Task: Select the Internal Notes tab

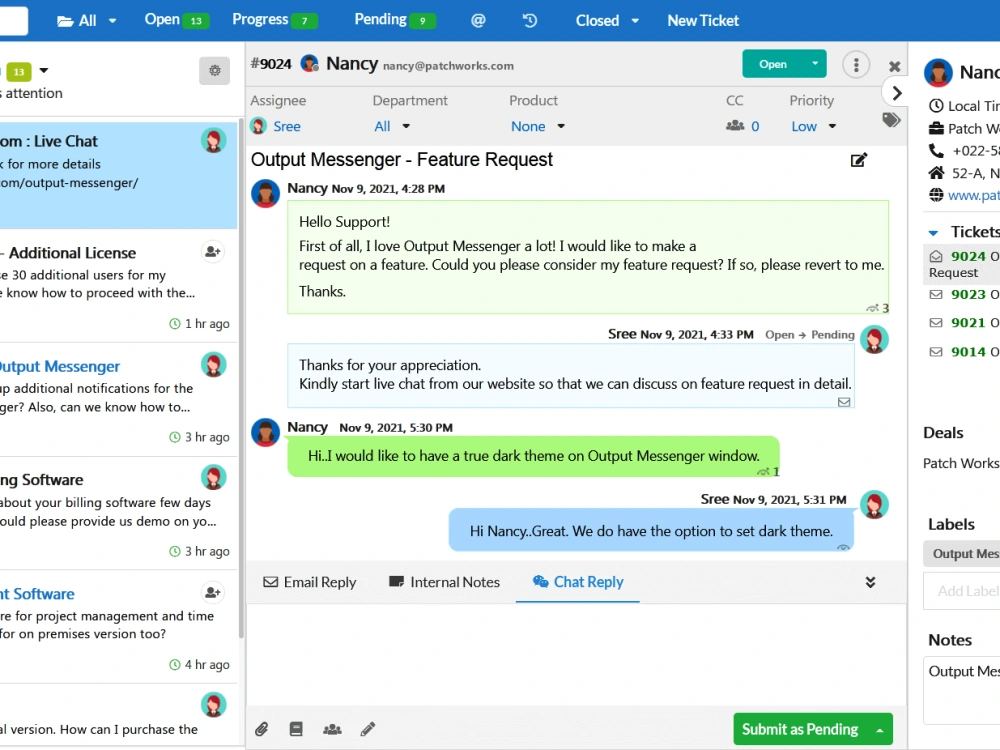Action: click(444, 582)
